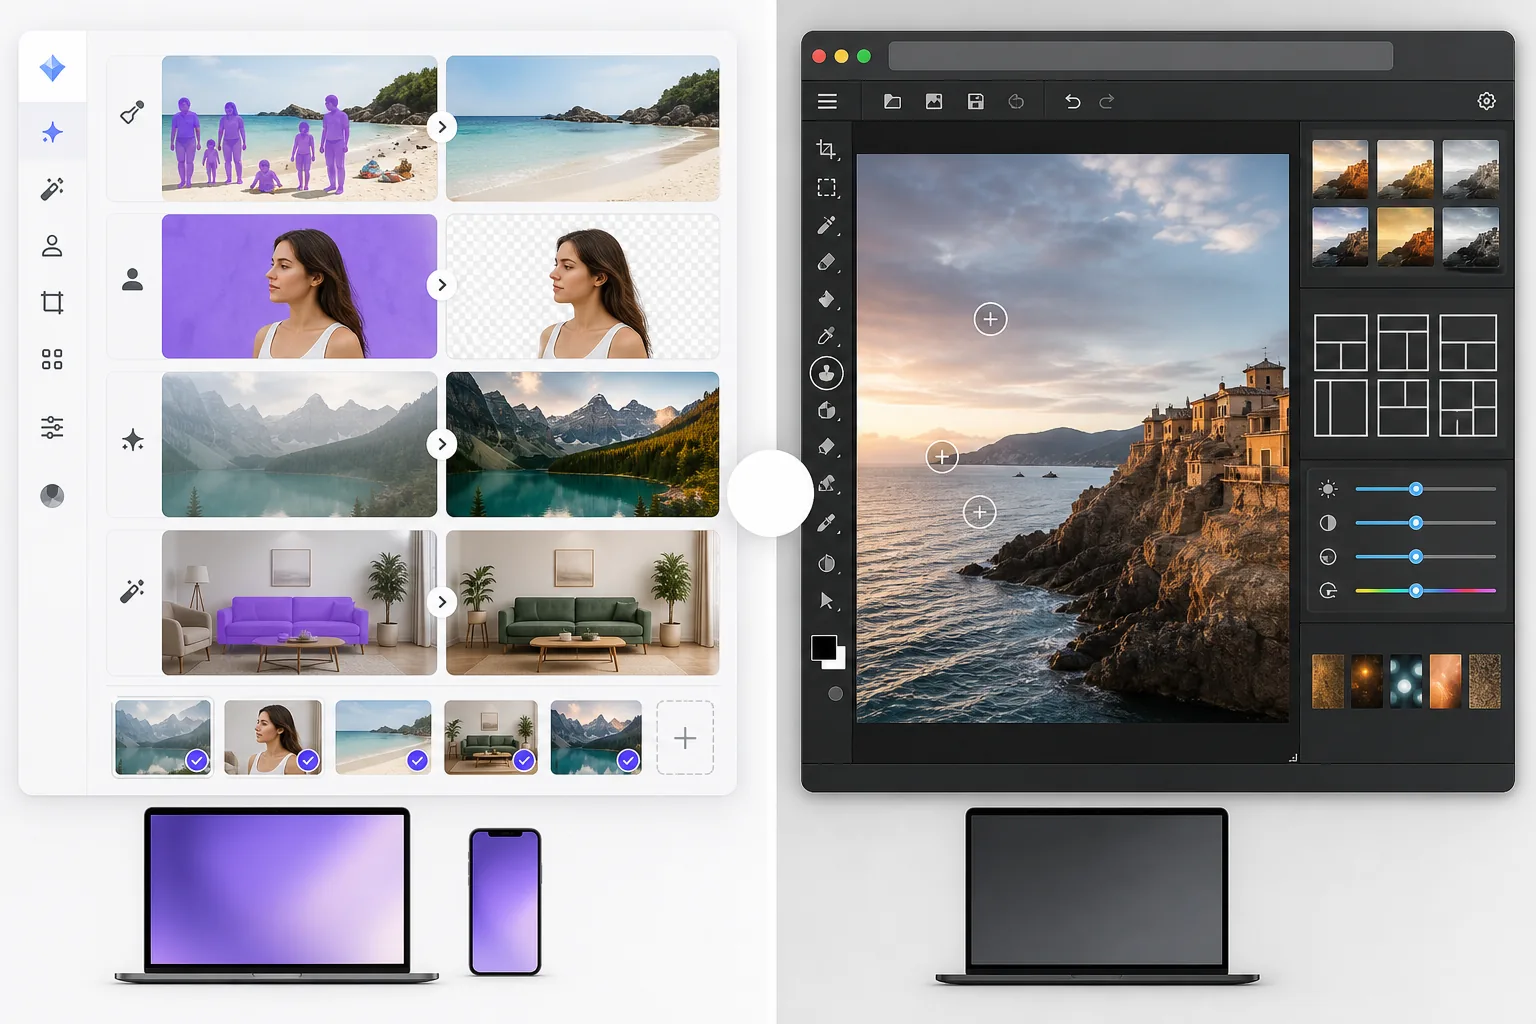1536x1024 pixels.
Task: Select the dark texture thumbnail with orange glowing spot
Action: coord(1366,681)
